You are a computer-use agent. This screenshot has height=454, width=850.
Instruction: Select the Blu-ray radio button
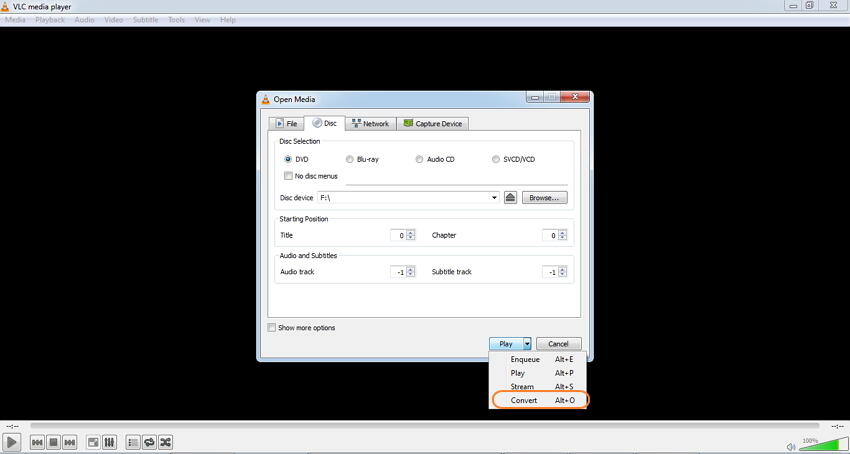pyautogui.click(x=350, y=159)
